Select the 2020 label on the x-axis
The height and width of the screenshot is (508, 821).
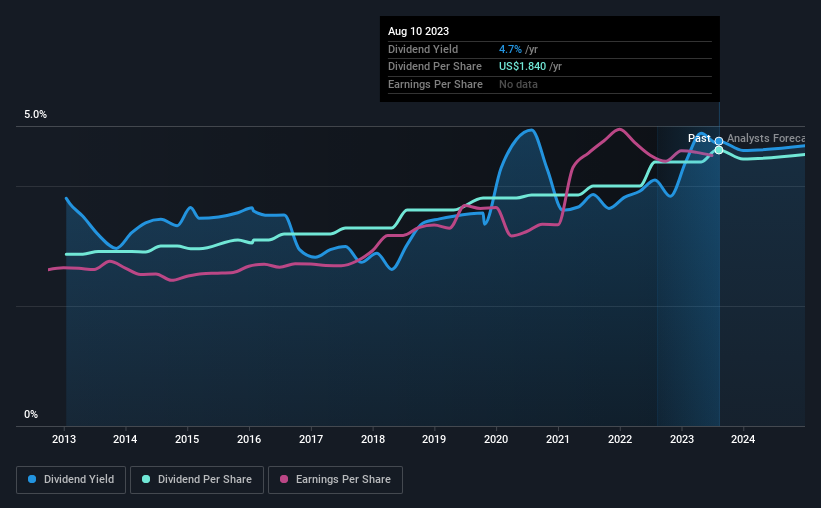pyautogui.click(x=496, y=439)
